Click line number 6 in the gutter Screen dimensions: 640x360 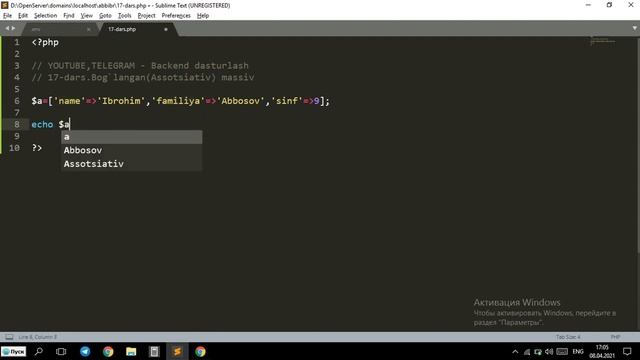point(17,101)
